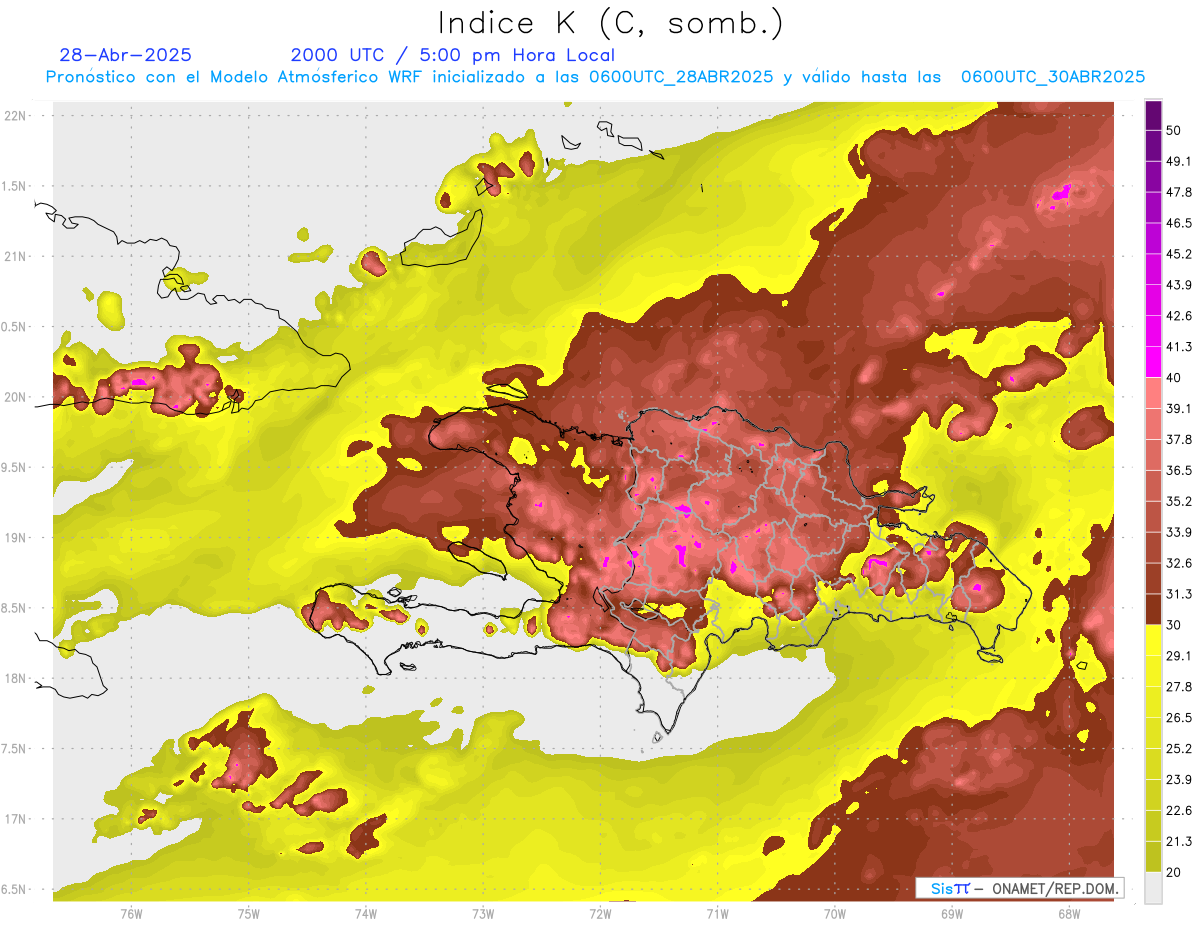The height and width of the screenshot is (927, 1200).
Task: Click the color scale value '41.3'
Action: point(1179,347)
